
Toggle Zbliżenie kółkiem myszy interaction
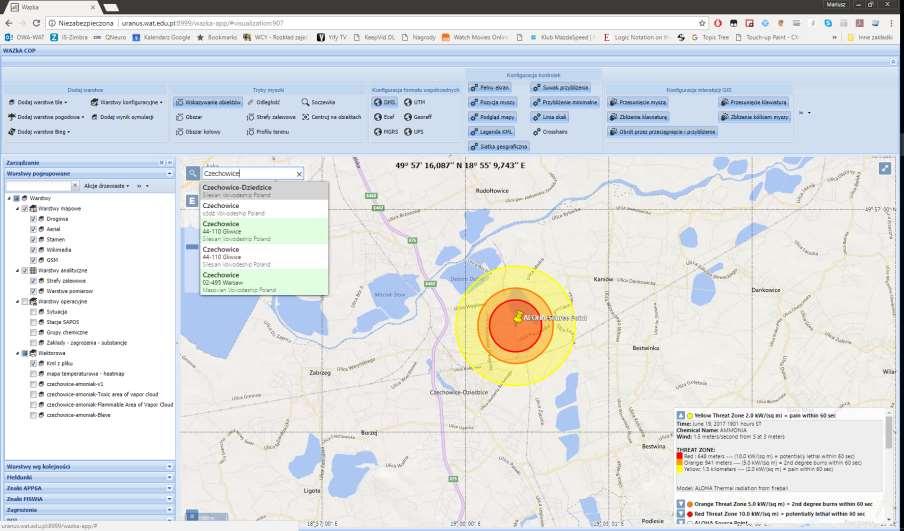[754, 117]
